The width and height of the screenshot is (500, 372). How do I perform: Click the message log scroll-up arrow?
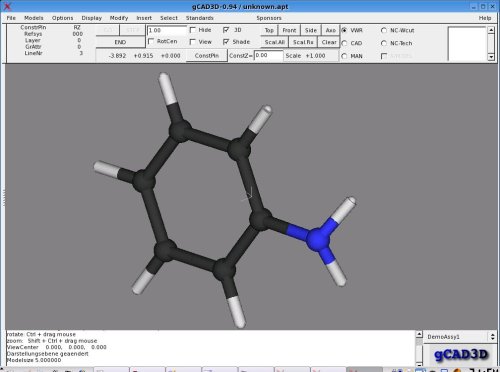[x=419, y=334]
